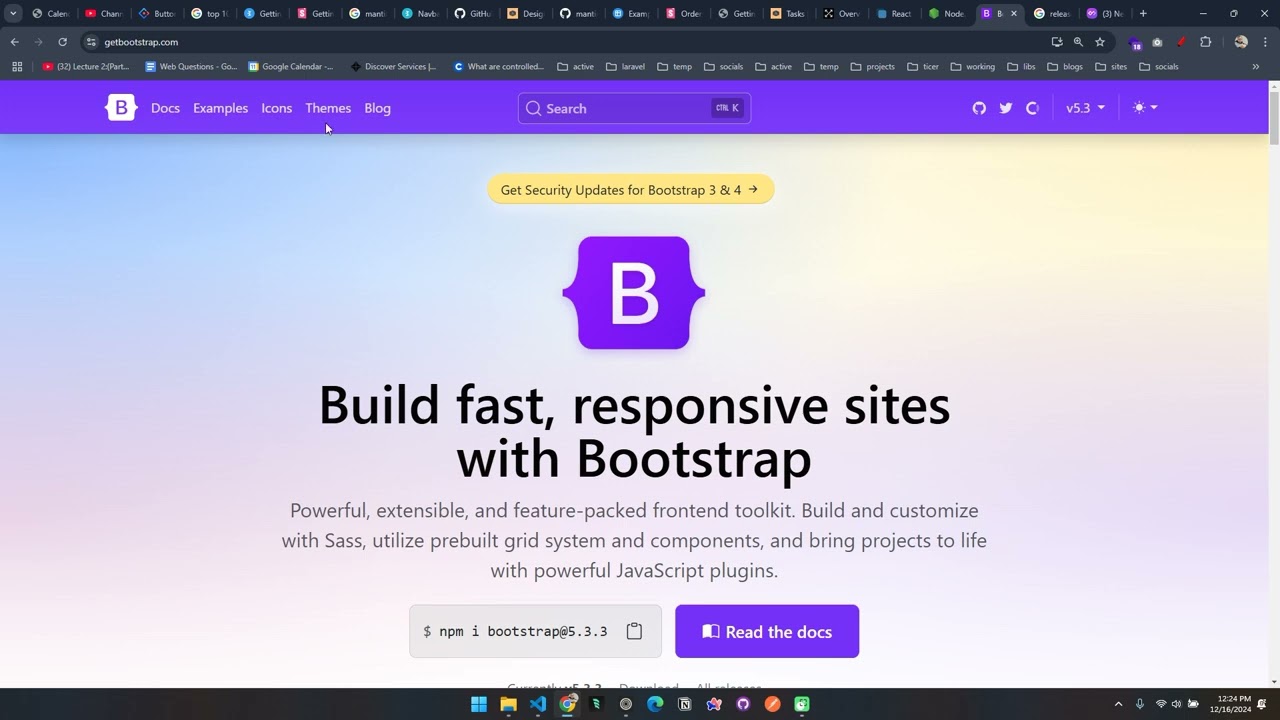Open the Discover Services bookmark
Screen dimensions: 1280x720
(x=394, y=67)
